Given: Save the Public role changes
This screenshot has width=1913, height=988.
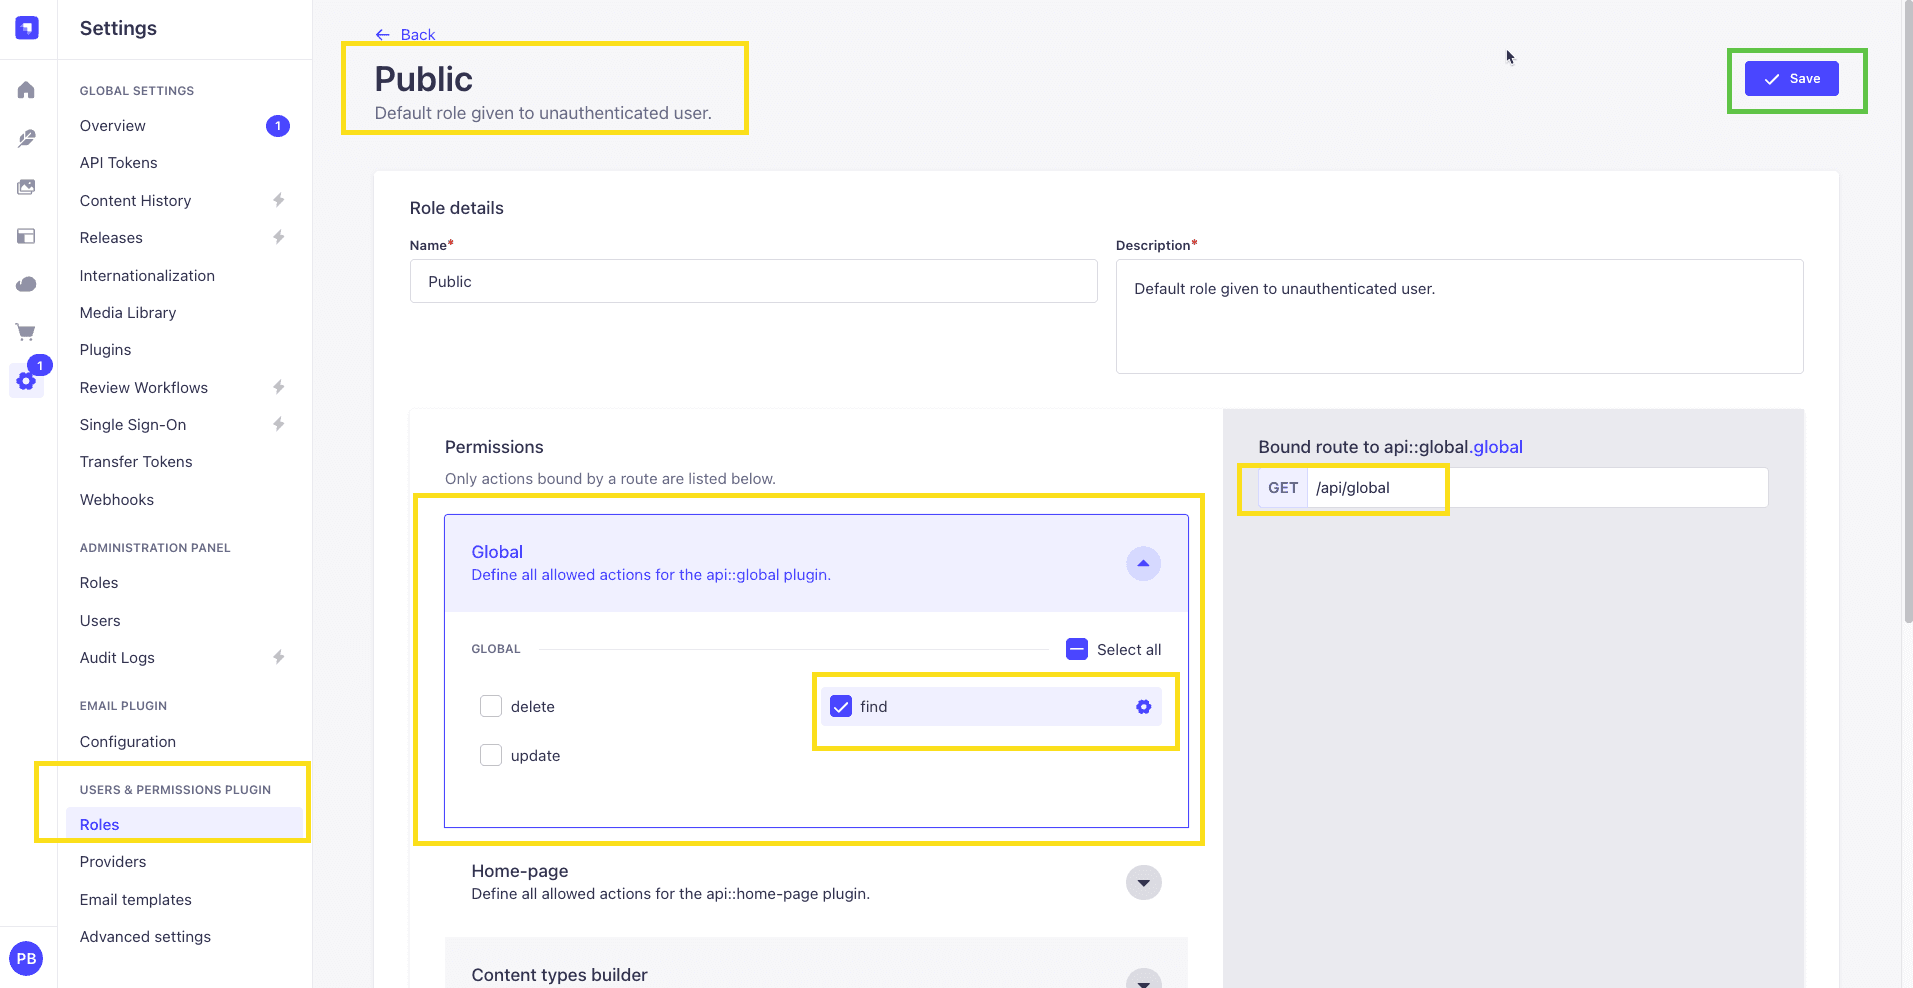Looking at the screenshot, I should coord(1791,79).
